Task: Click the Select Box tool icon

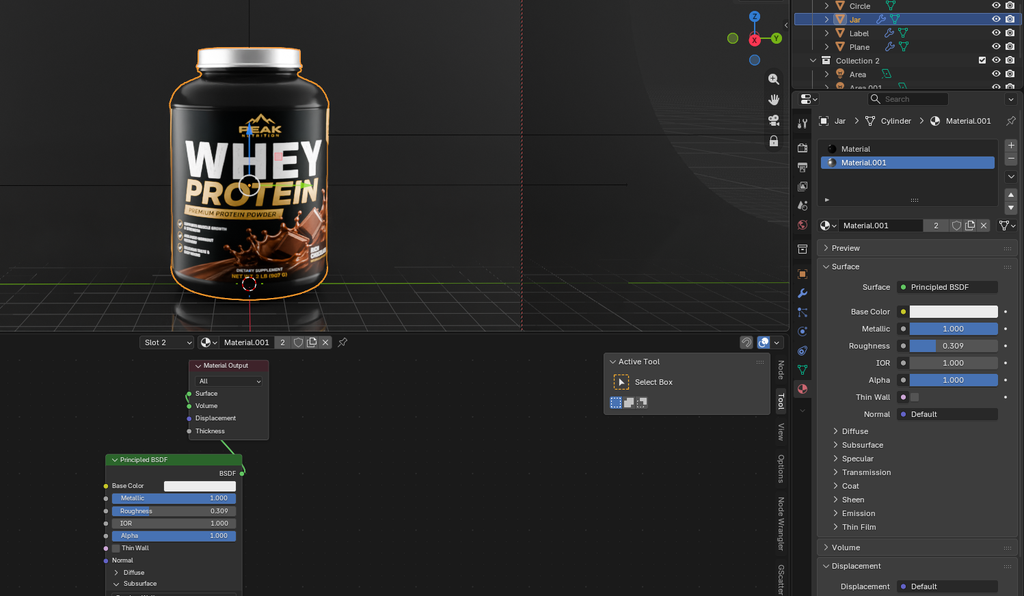Action: pyautogui.click(x=621, y=382)
